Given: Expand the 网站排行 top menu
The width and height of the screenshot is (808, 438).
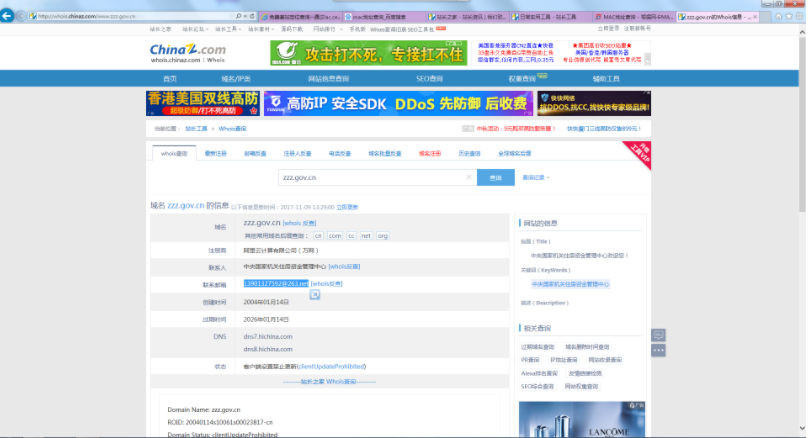Looking at the screenshot, I should click(x=326, y=29).
